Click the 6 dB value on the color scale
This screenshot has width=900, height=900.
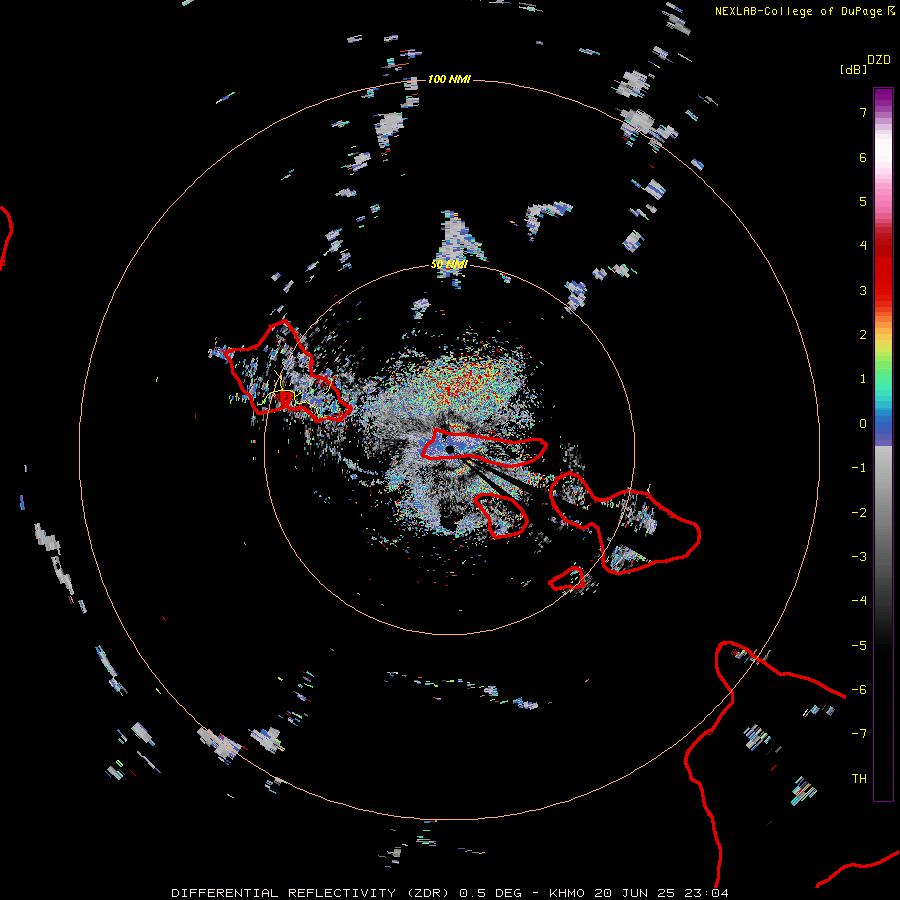click(x=862, y=157)
